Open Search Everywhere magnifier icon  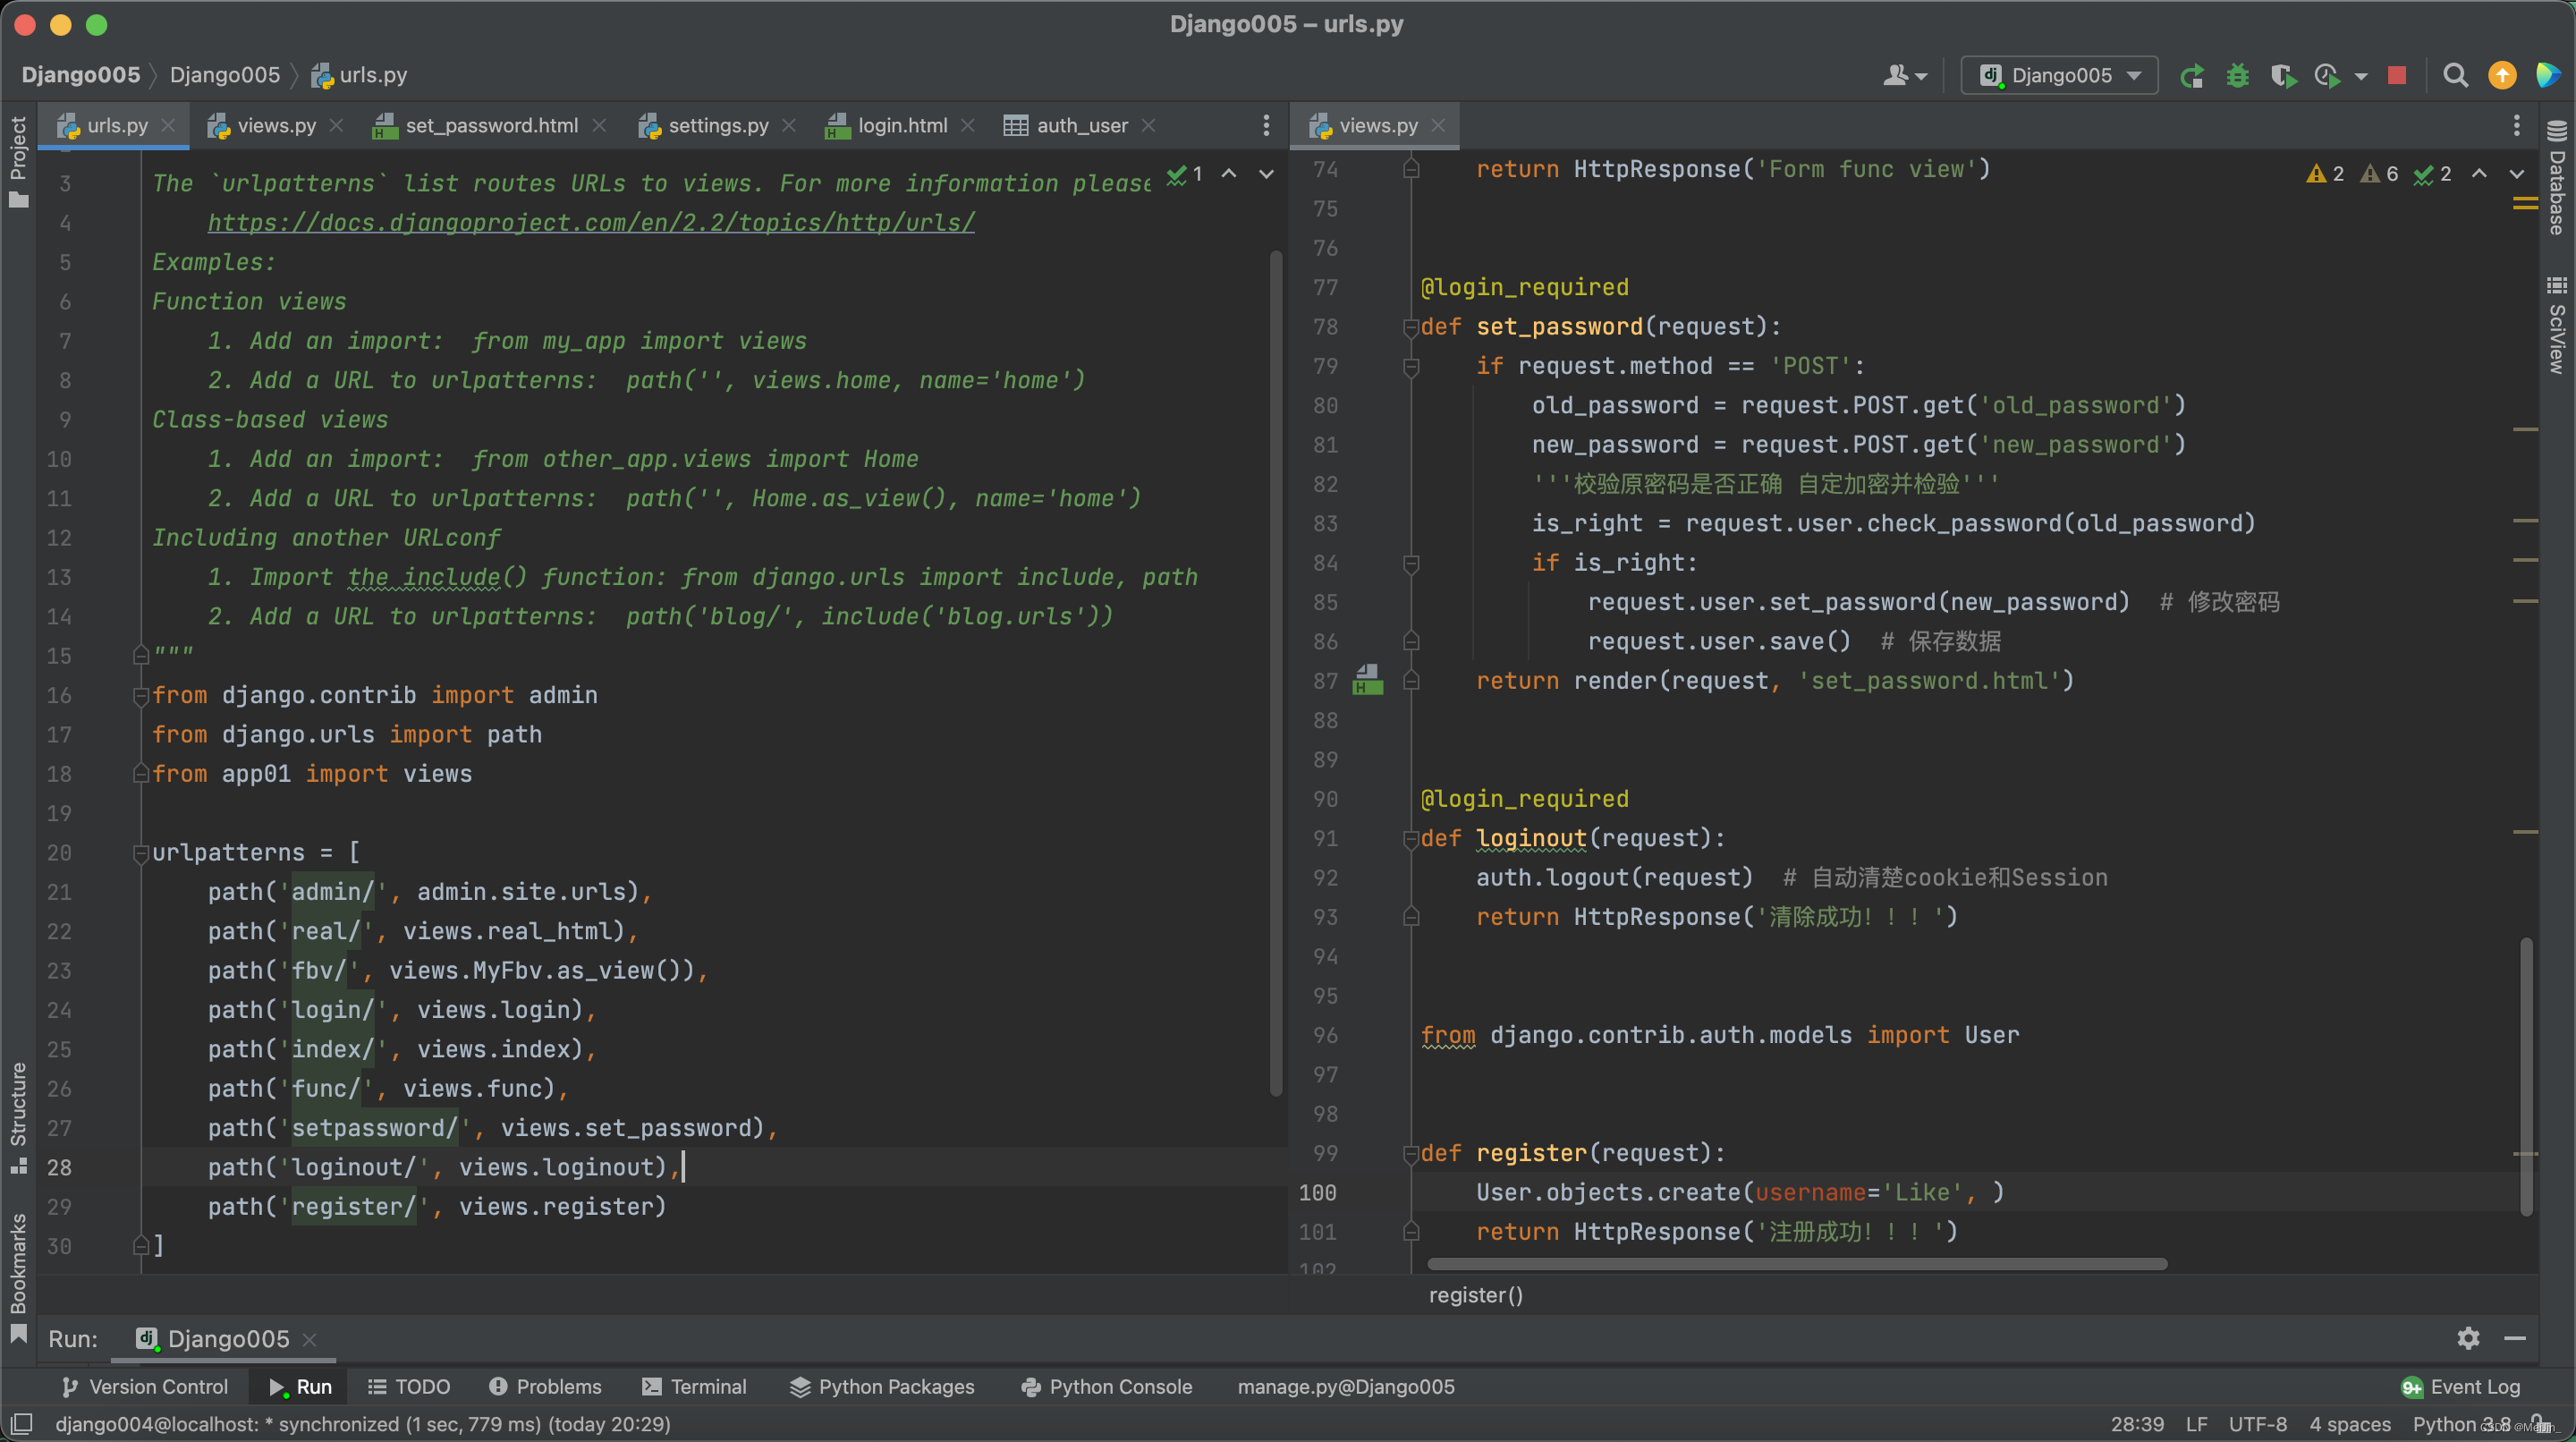click(2455, 76)
